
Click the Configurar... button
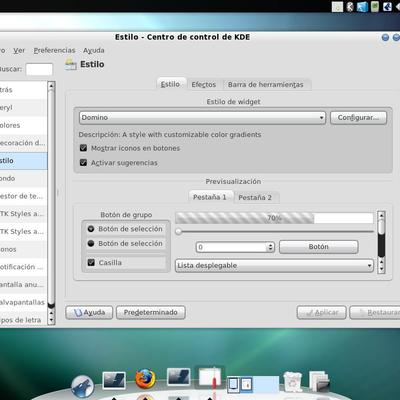tap(358, 118)
